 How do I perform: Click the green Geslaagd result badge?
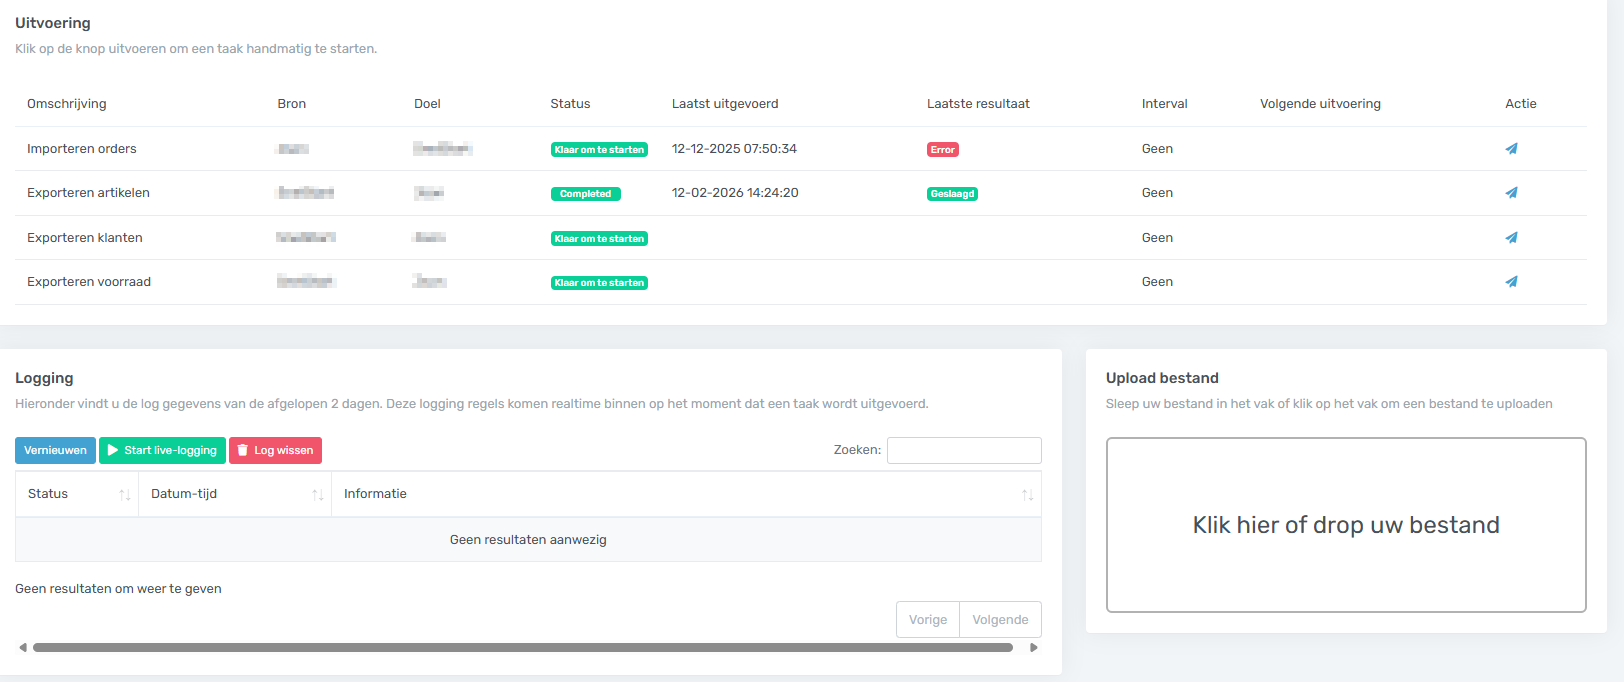(x=952, y=194)
